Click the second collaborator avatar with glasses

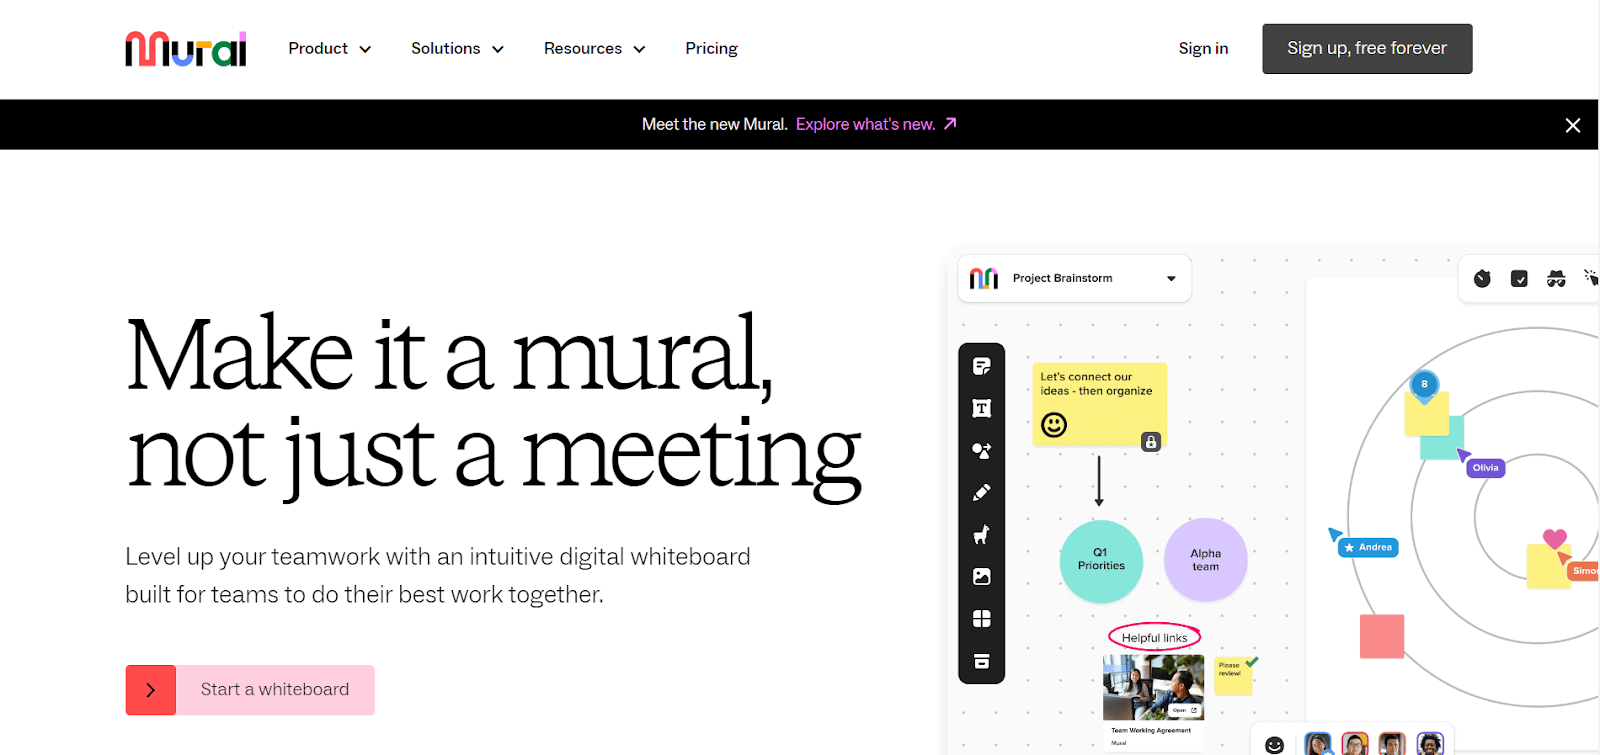[x=1355, y=744]
